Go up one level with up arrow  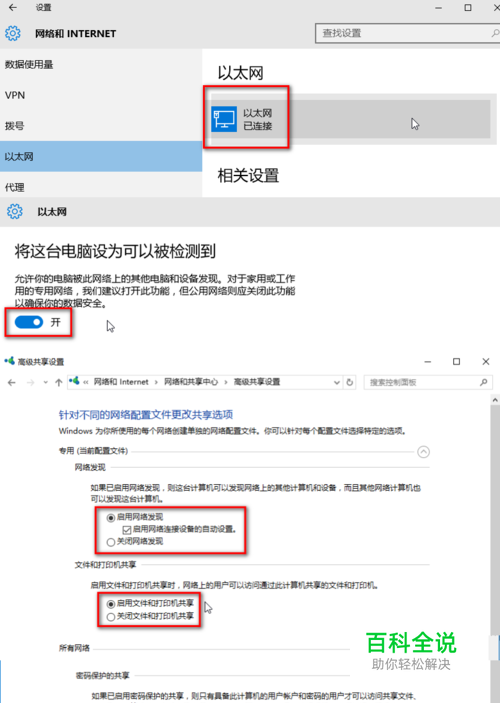point(58,382)
